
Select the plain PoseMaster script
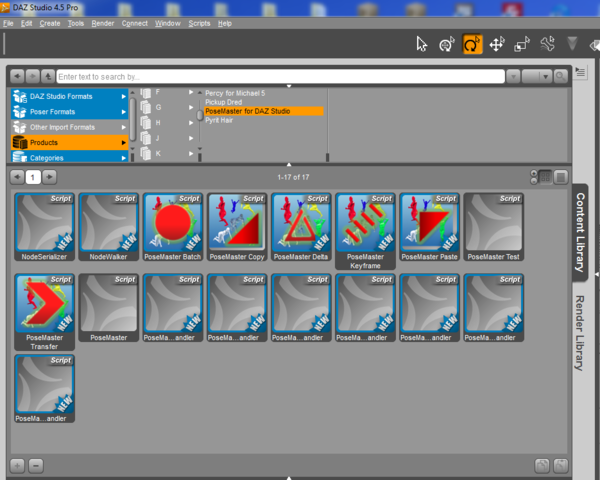point(109,308)
